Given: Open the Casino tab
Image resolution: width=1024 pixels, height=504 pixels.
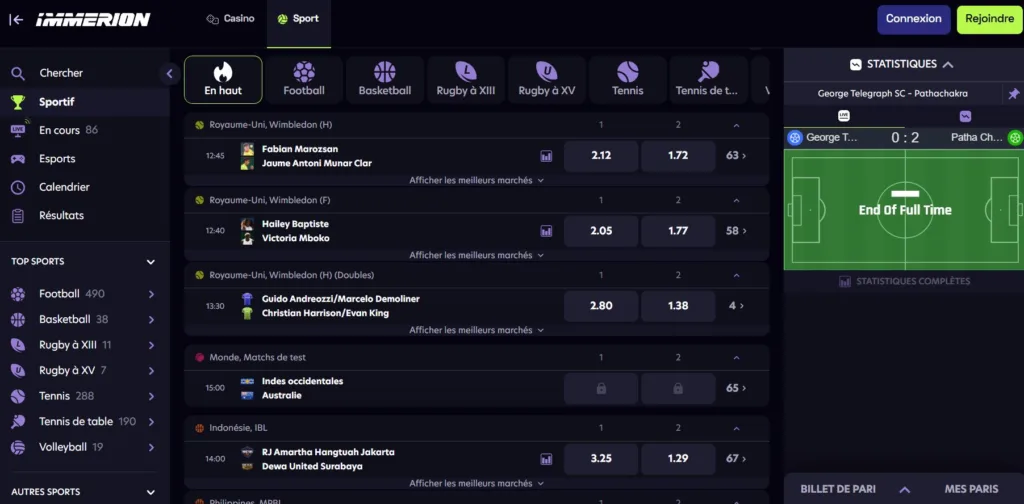Looking at the screenshot, I should [231, 19].
